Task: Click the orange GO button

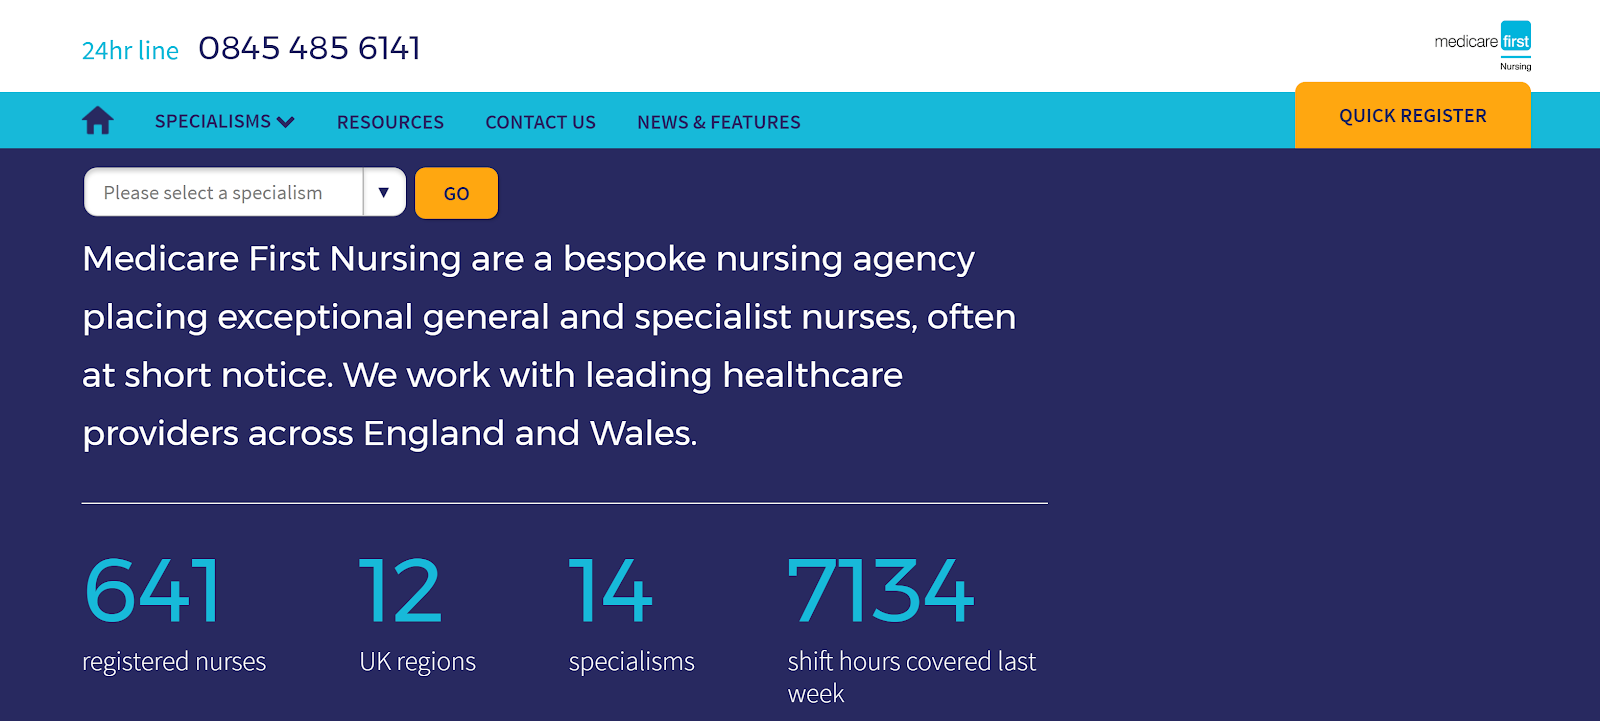Action: click(x=456, y=193)
